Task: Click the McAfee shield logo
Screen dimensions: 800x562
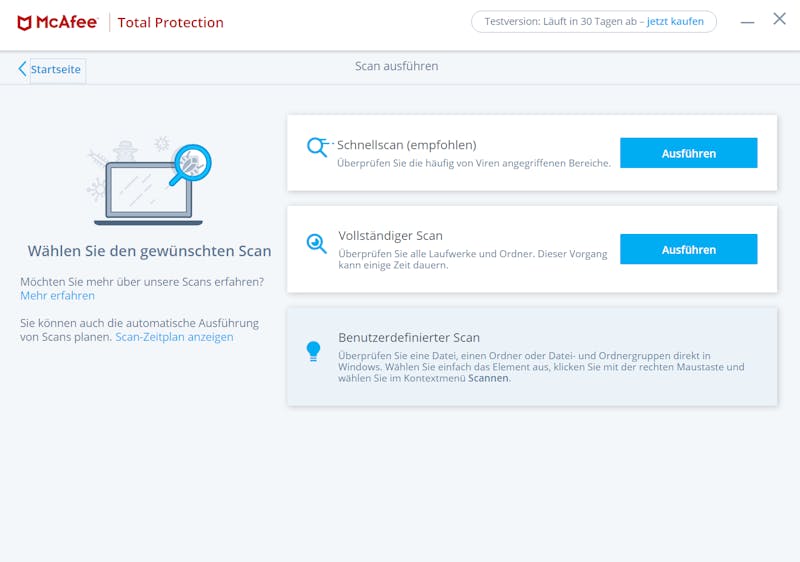Action: tap(24, 22)
